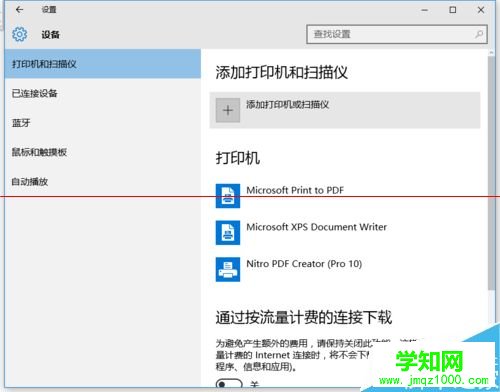Click the 设备 page title
The height and width of the screenshot is (392, 500).
pyautogui.click(x=50, y=34)
